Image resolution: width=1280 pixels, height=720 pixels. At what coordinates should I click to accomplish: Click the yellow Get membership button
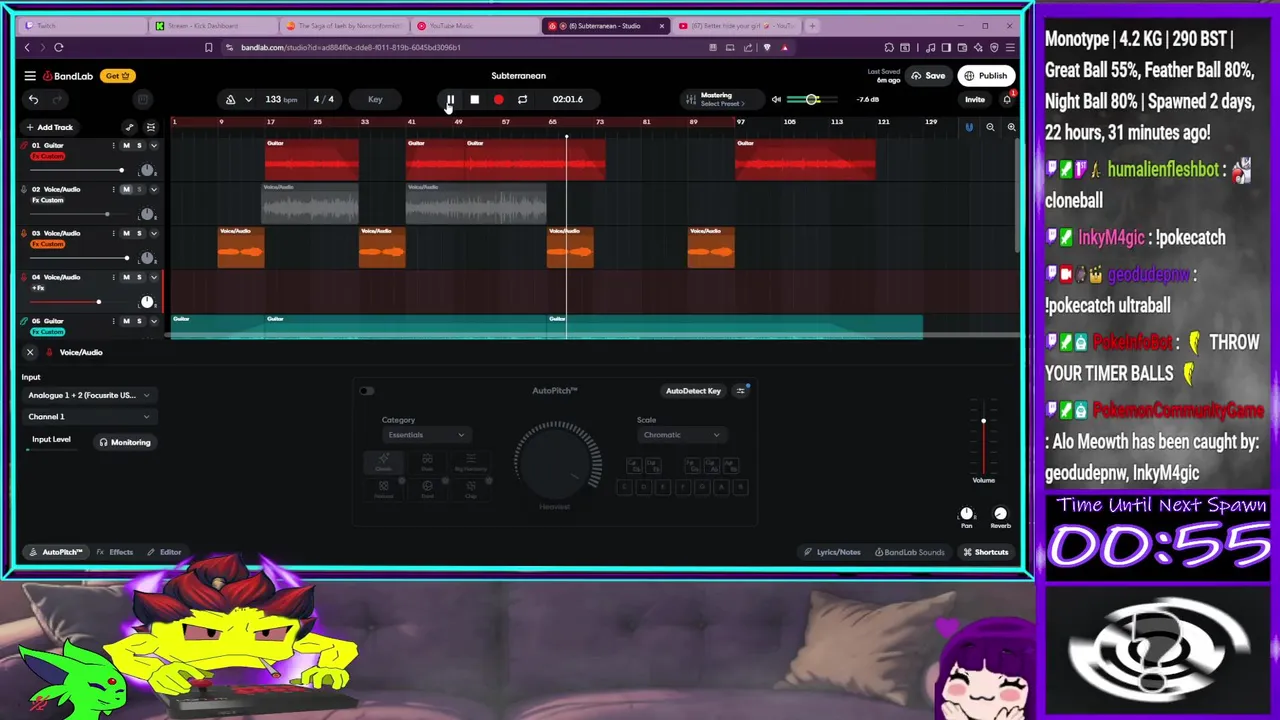[117, 76]
